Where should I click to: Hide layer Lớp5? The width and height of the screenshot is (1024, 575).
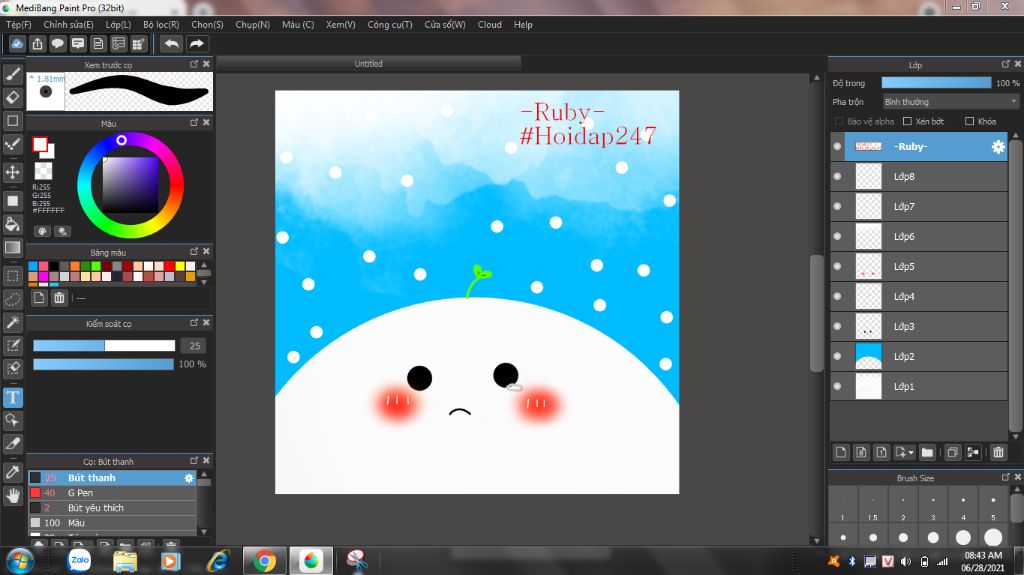tap(837, 267)
